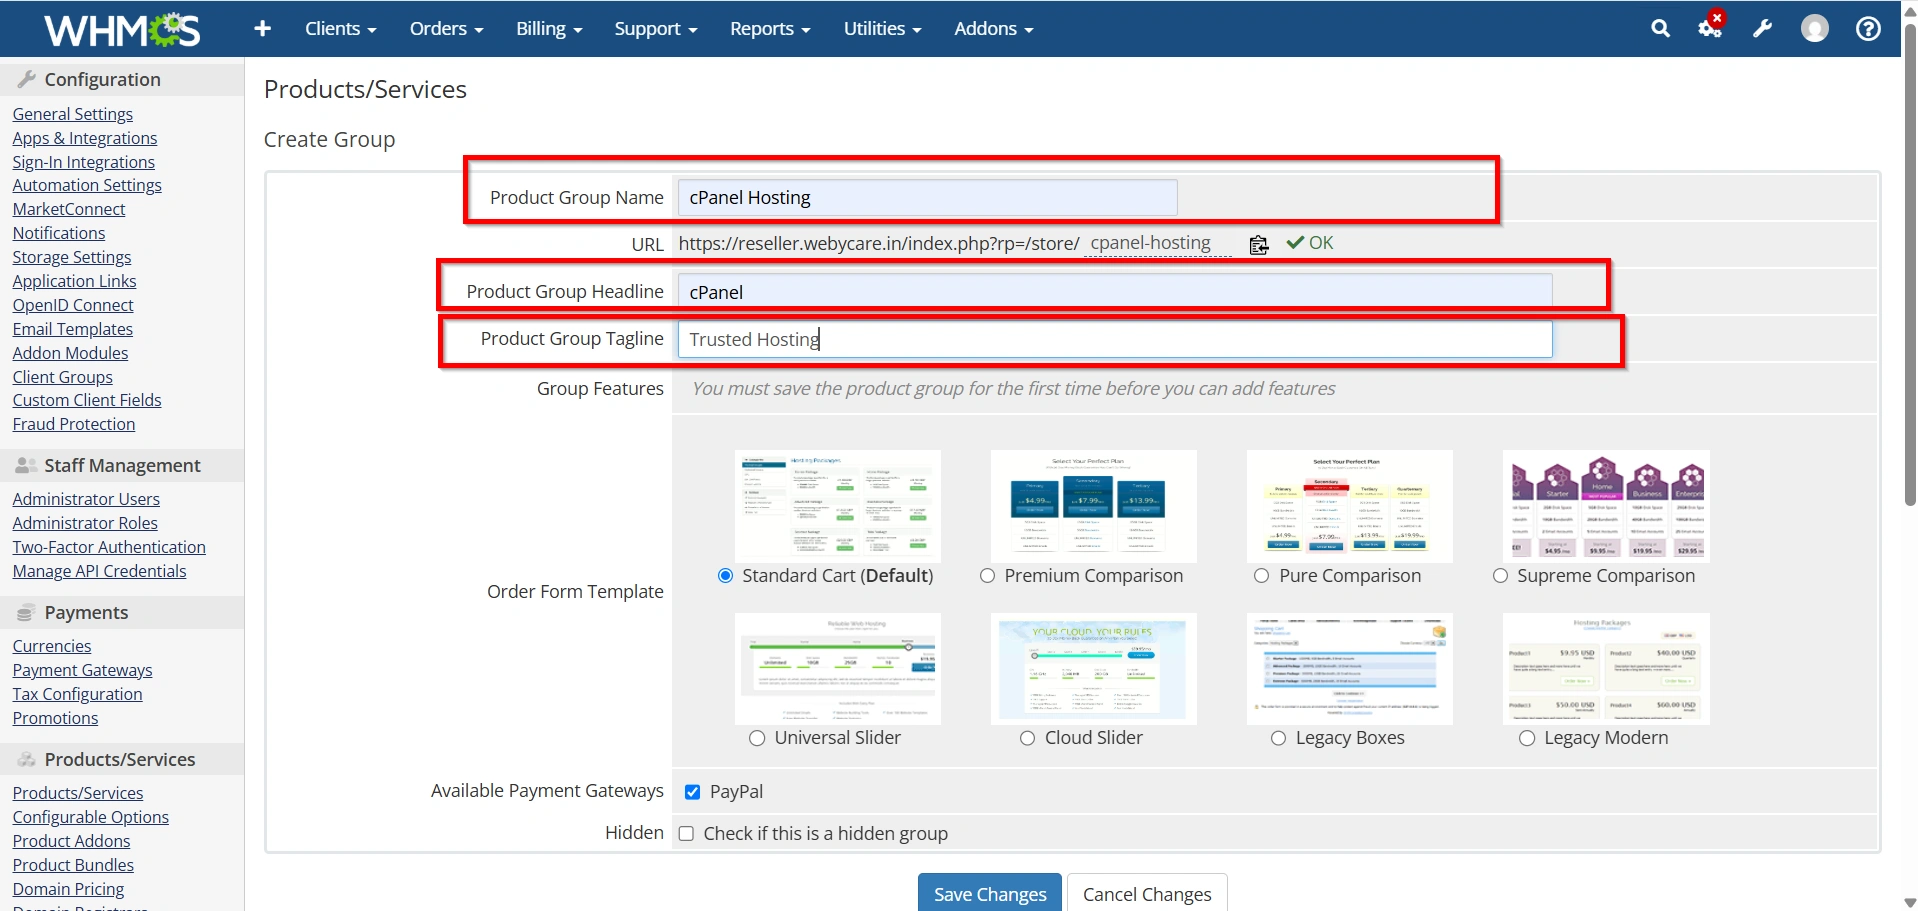The width and height of the screenshot is (1918, 911).
Task: Click the Configuration wrench sidebar icon
Action: click(27, 79)
